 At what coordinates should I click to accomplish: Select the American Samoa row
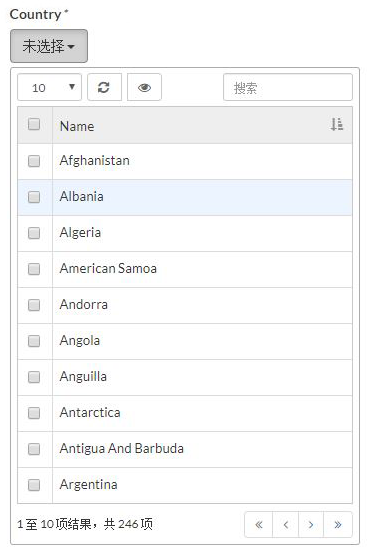pos(185,269)
